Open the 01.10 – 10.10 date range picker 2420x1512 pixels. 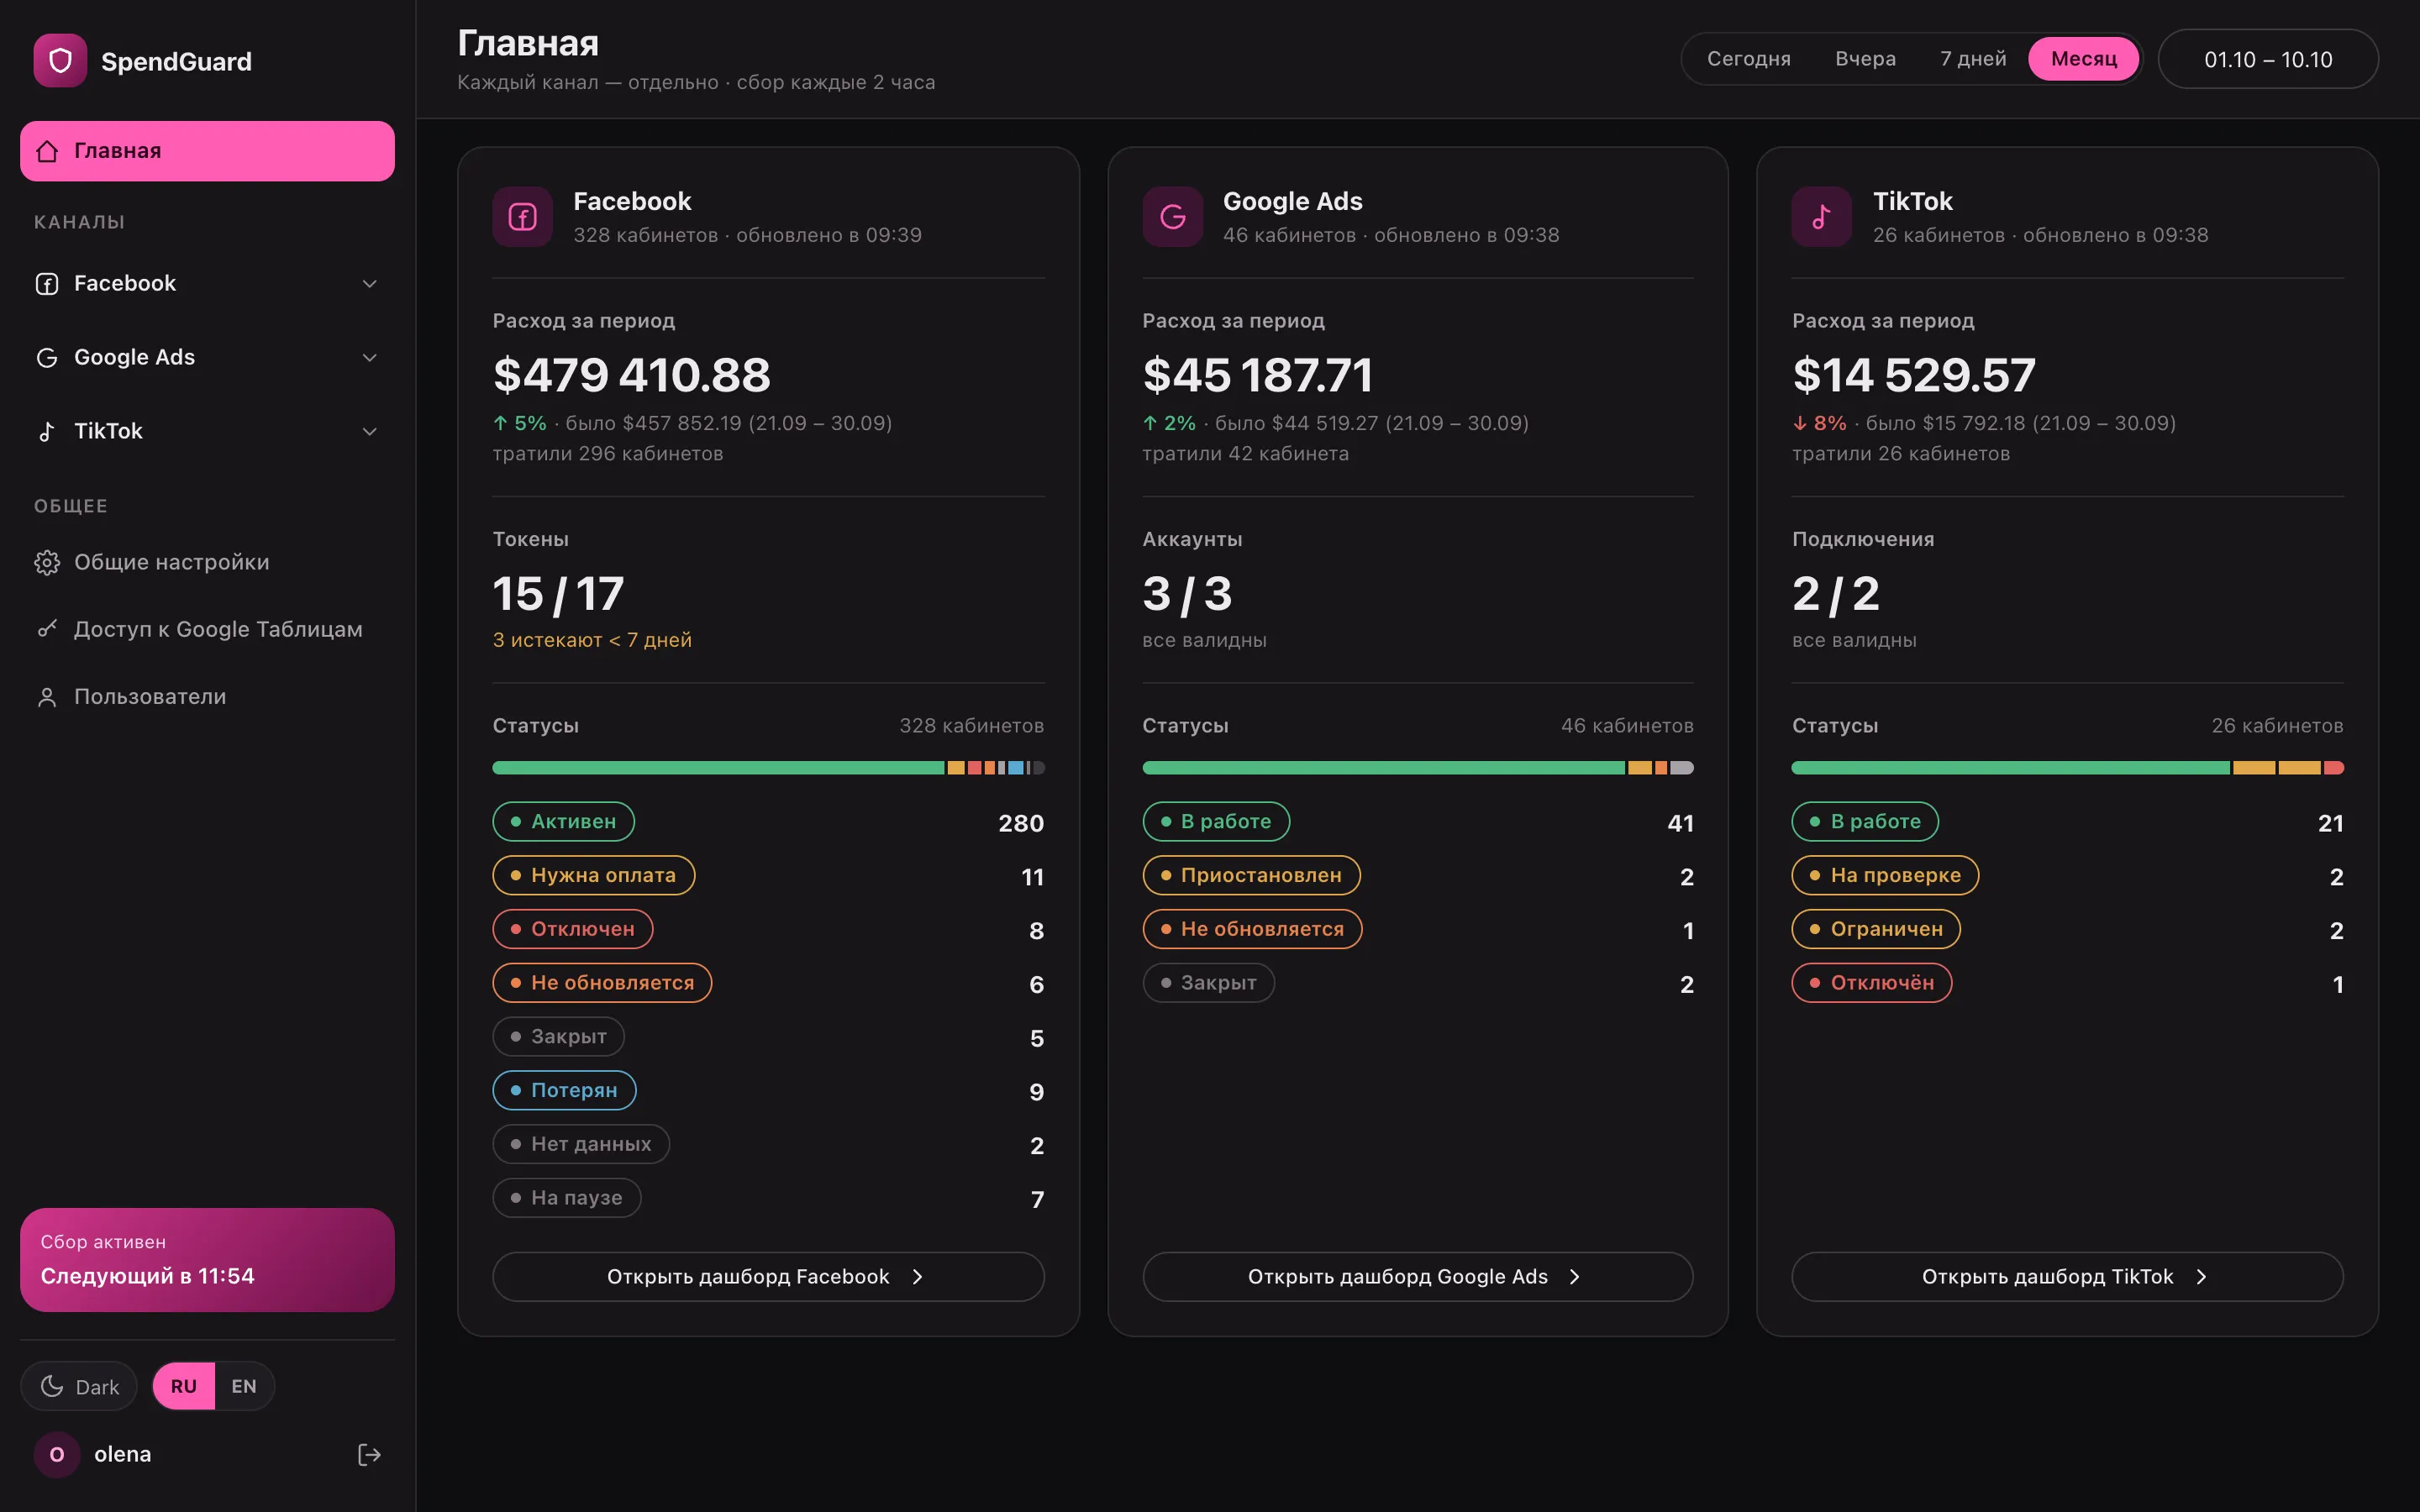click(x=2267, y=59)
